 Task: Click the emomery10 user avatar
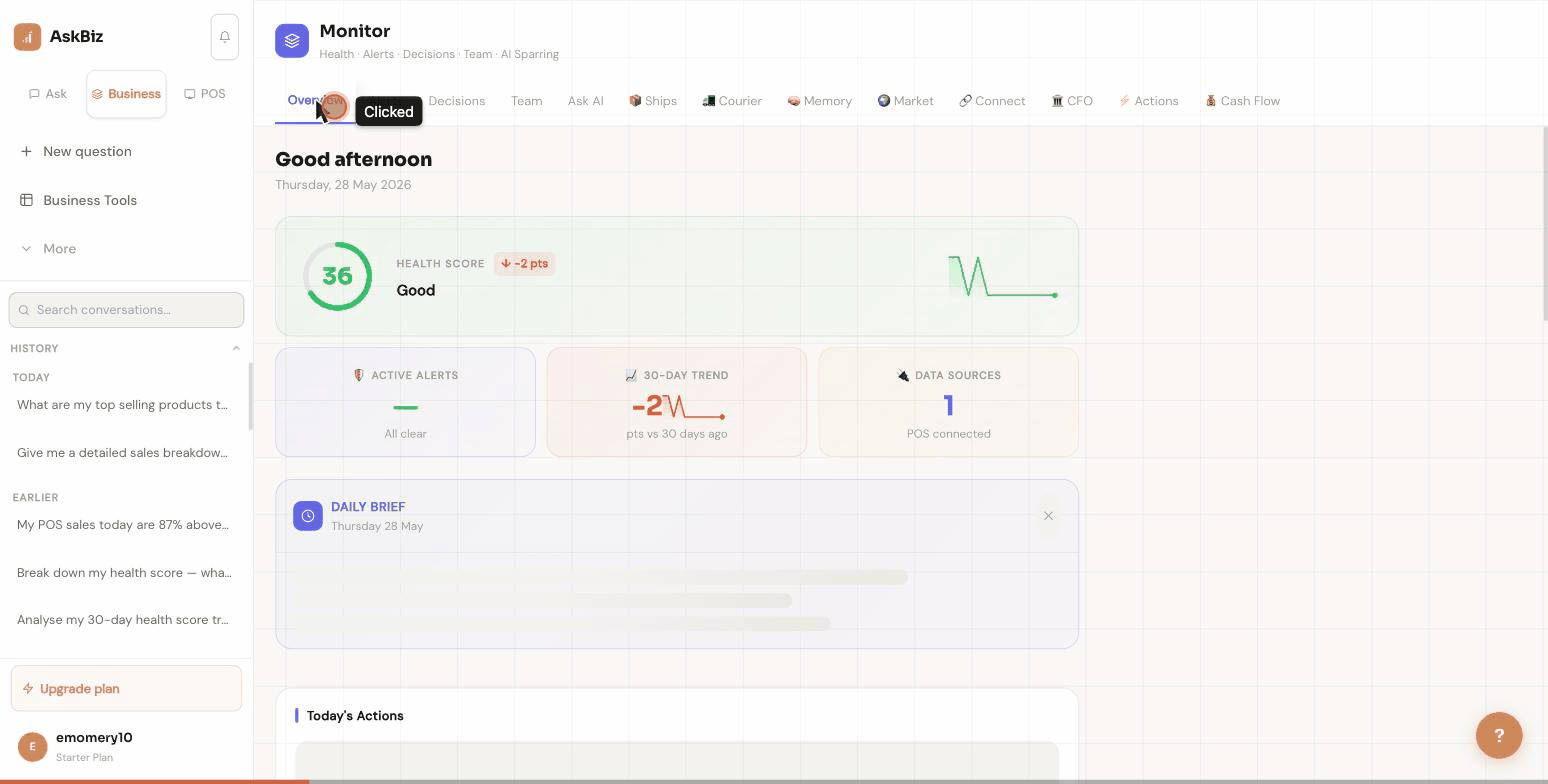32,746
